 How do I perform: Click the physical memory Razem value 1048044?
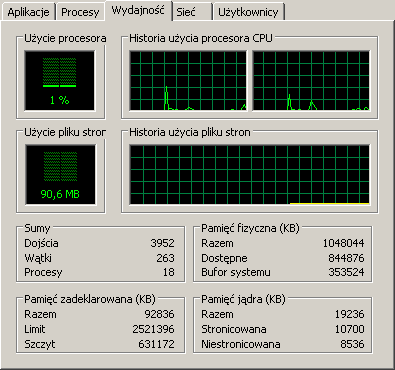(343, 243)
